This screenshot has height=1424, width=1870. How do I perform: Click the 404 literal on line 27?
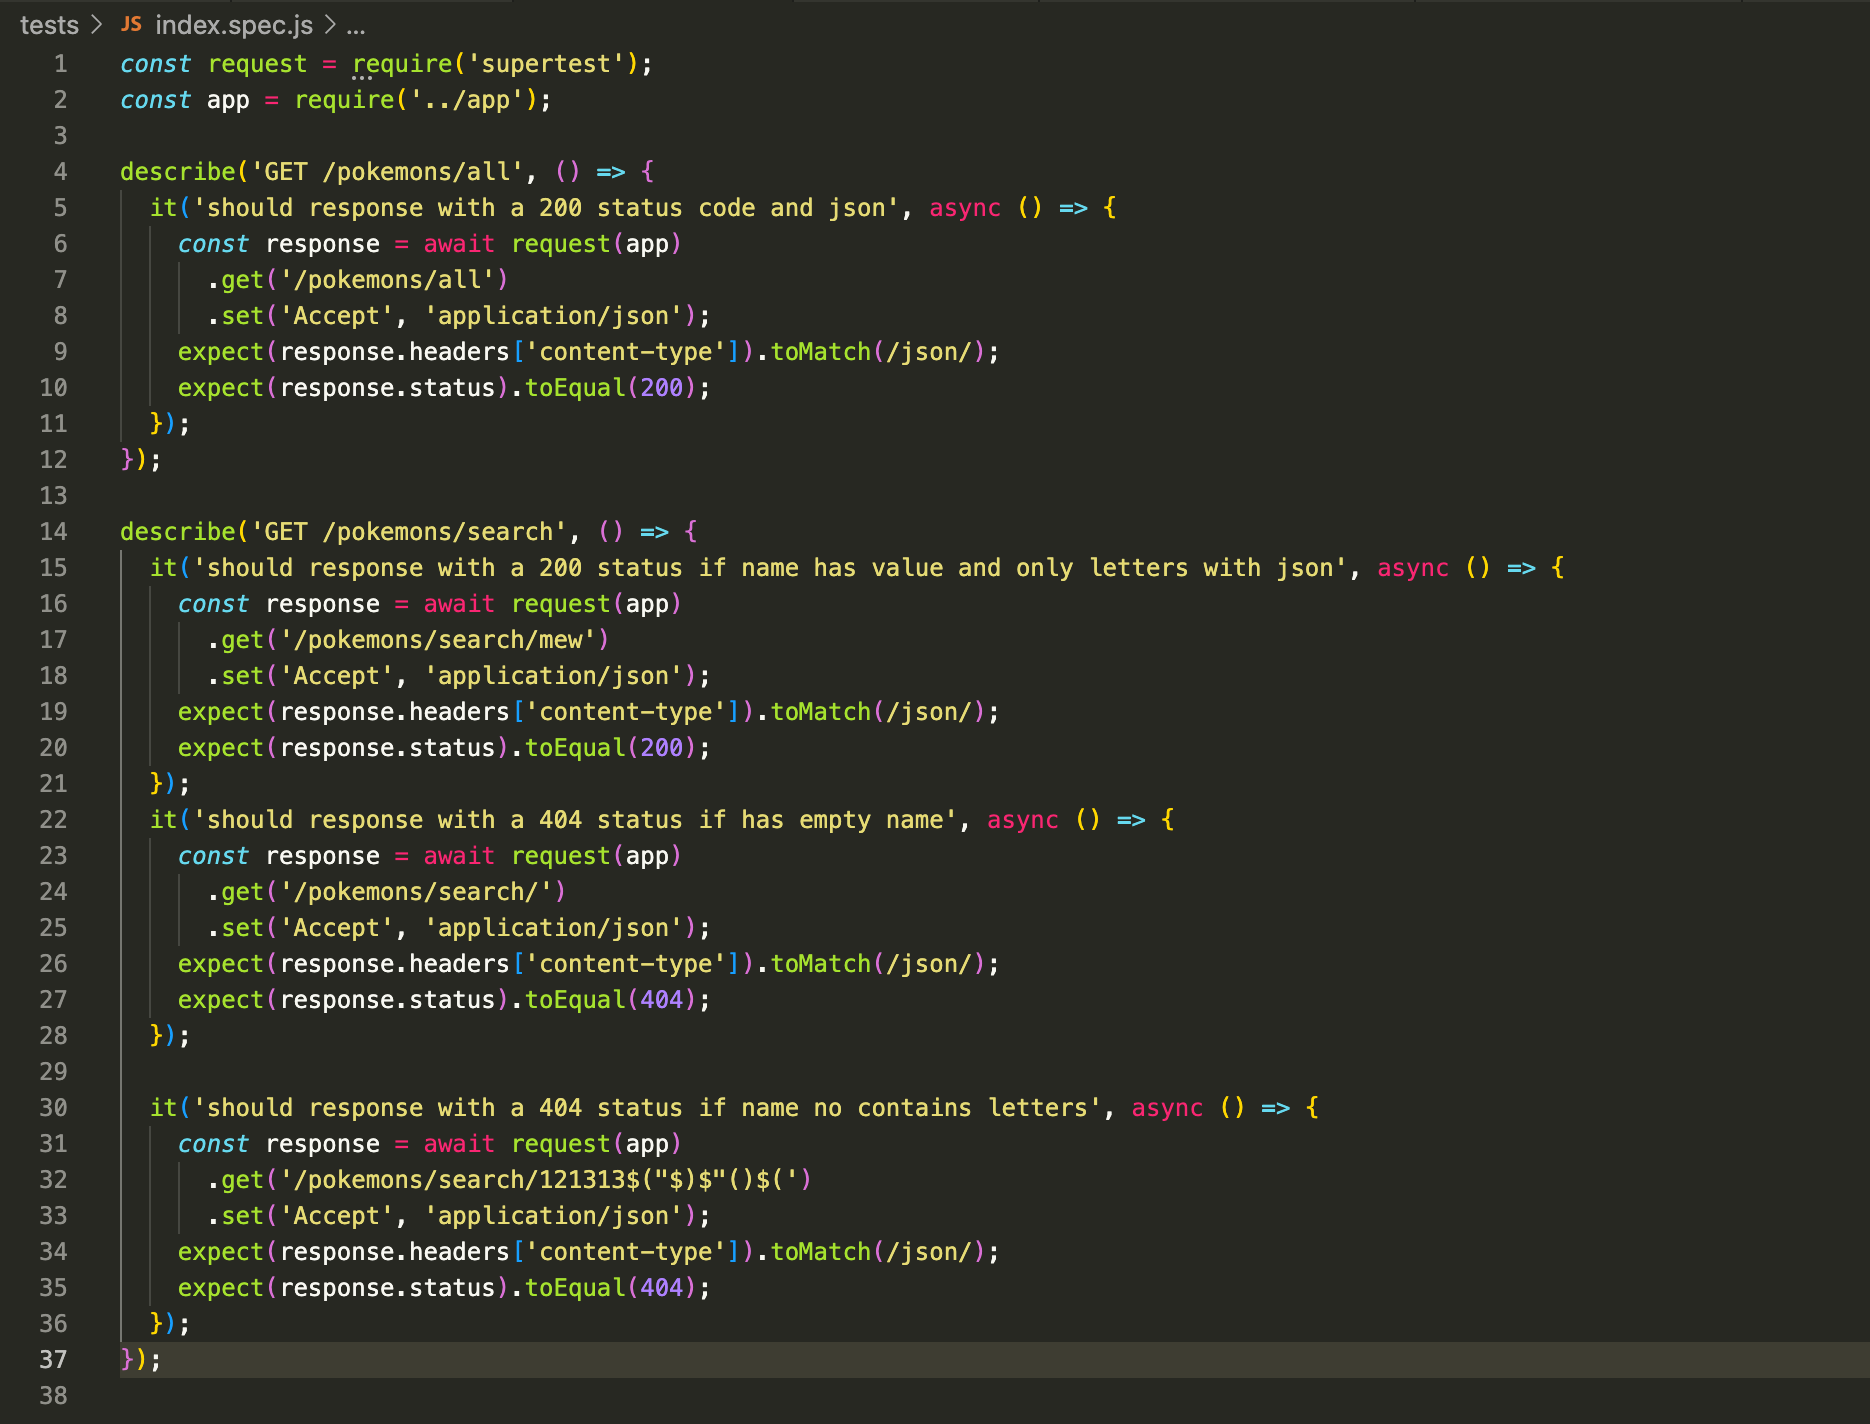pyautogui.click(x=660, y=999)
